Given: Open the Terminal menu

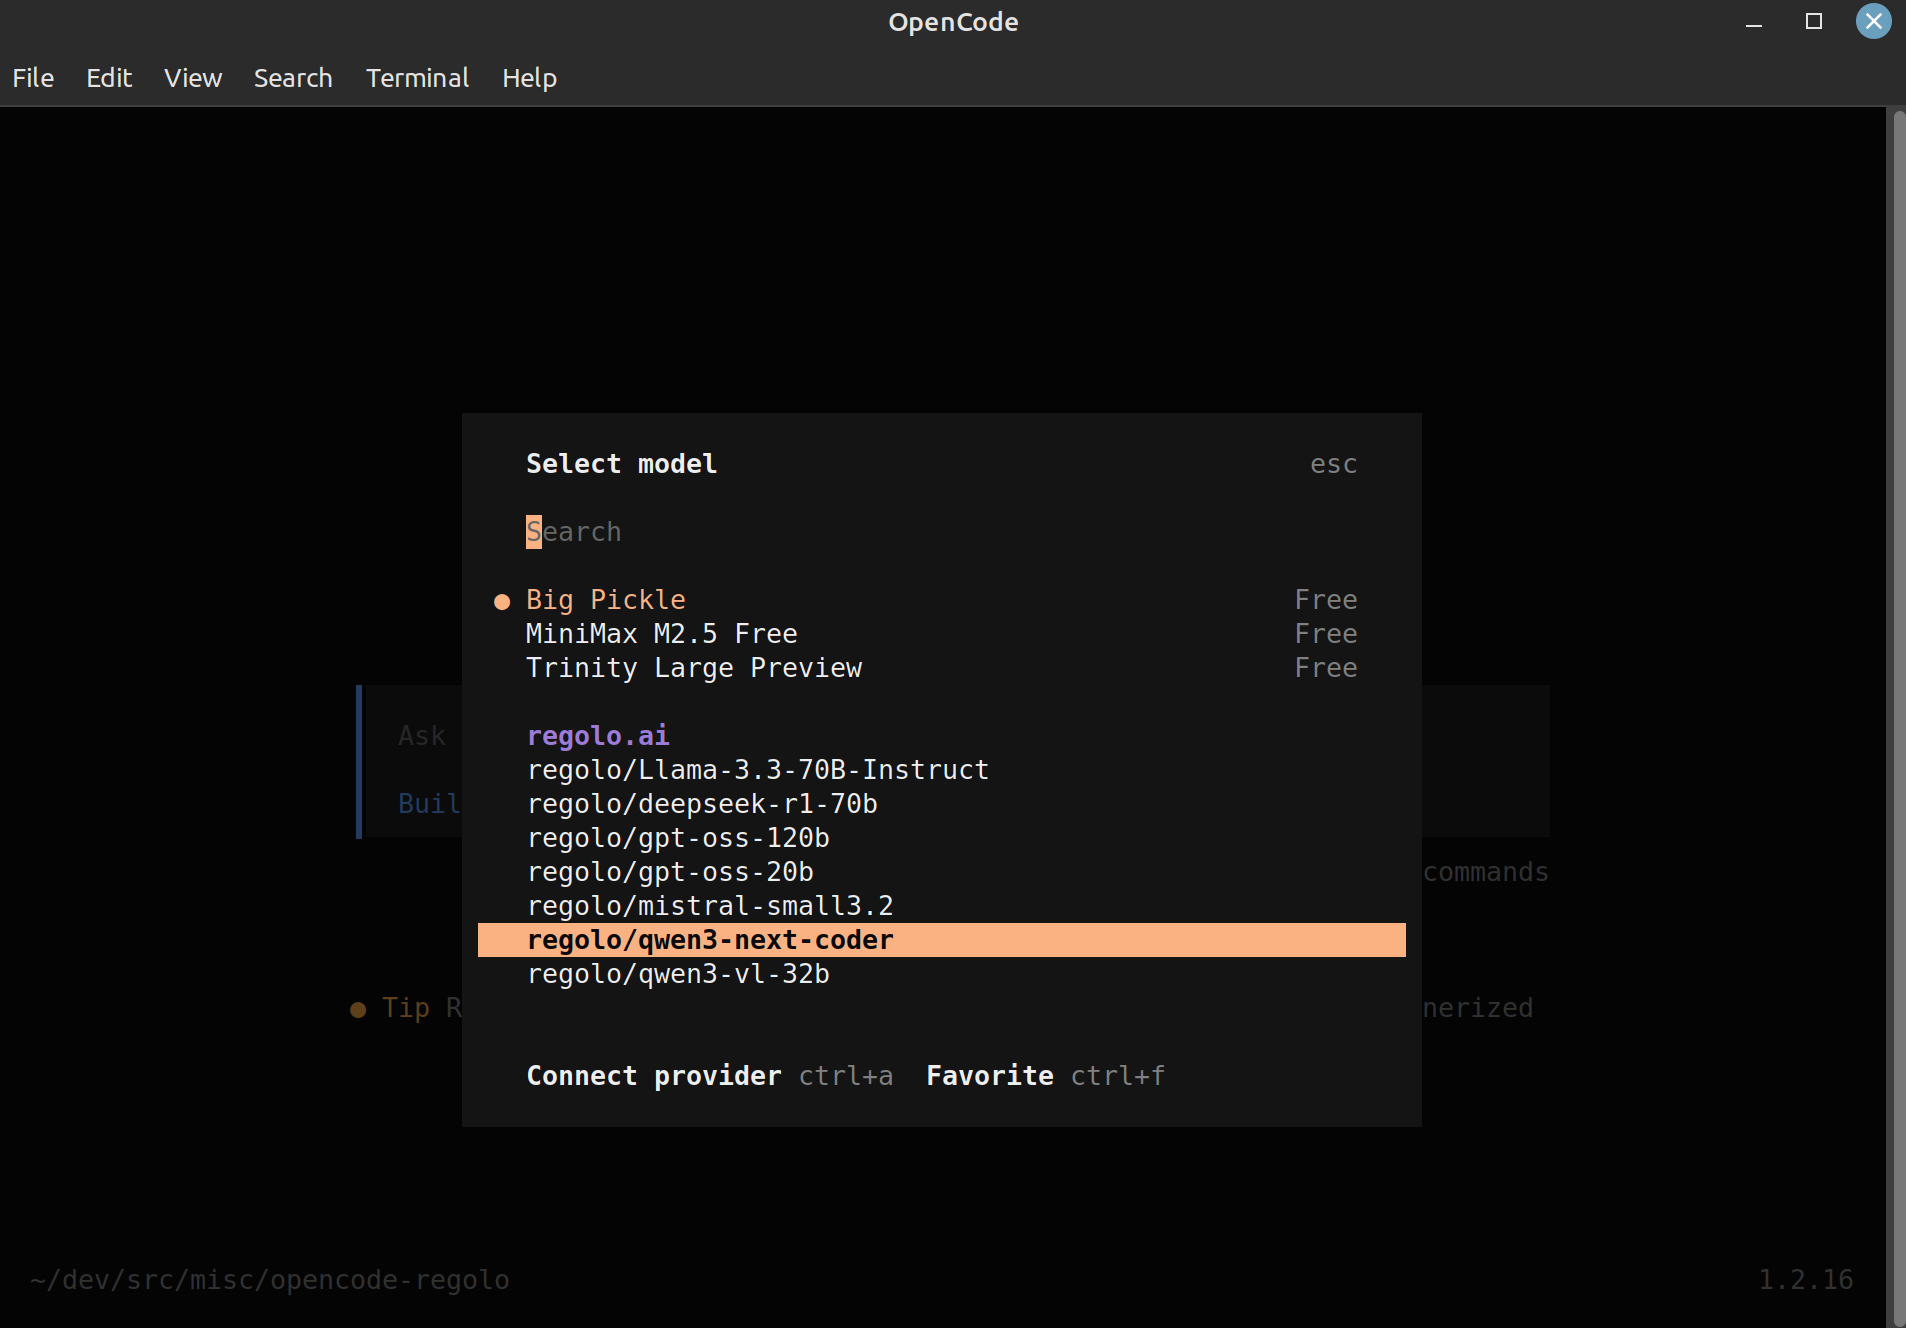Looking at the screenshot, I should point(417,78).
